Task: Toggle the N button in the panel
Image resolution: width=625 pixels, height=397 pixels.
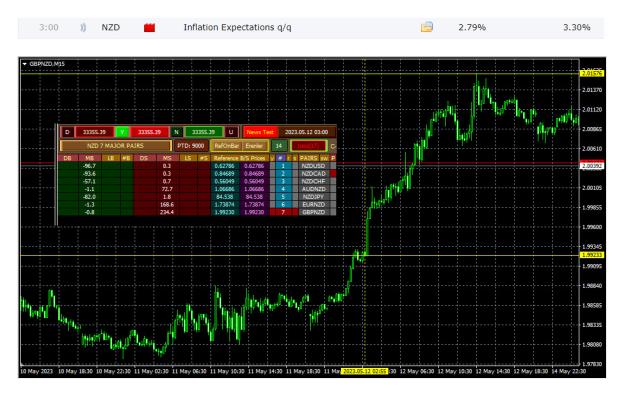Action: 177,132
